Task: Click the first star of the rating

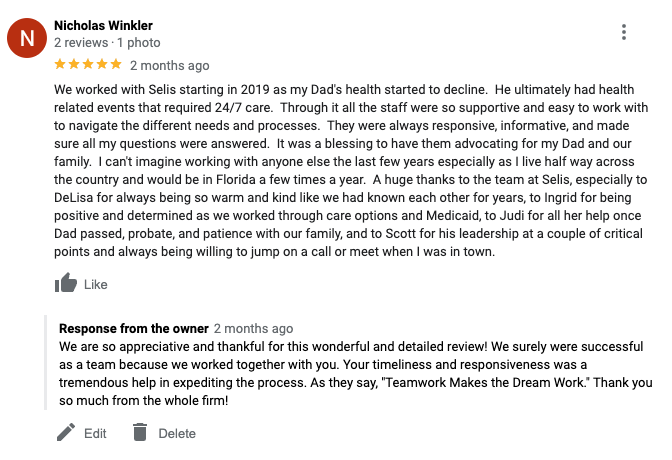Action: point(60,64)
